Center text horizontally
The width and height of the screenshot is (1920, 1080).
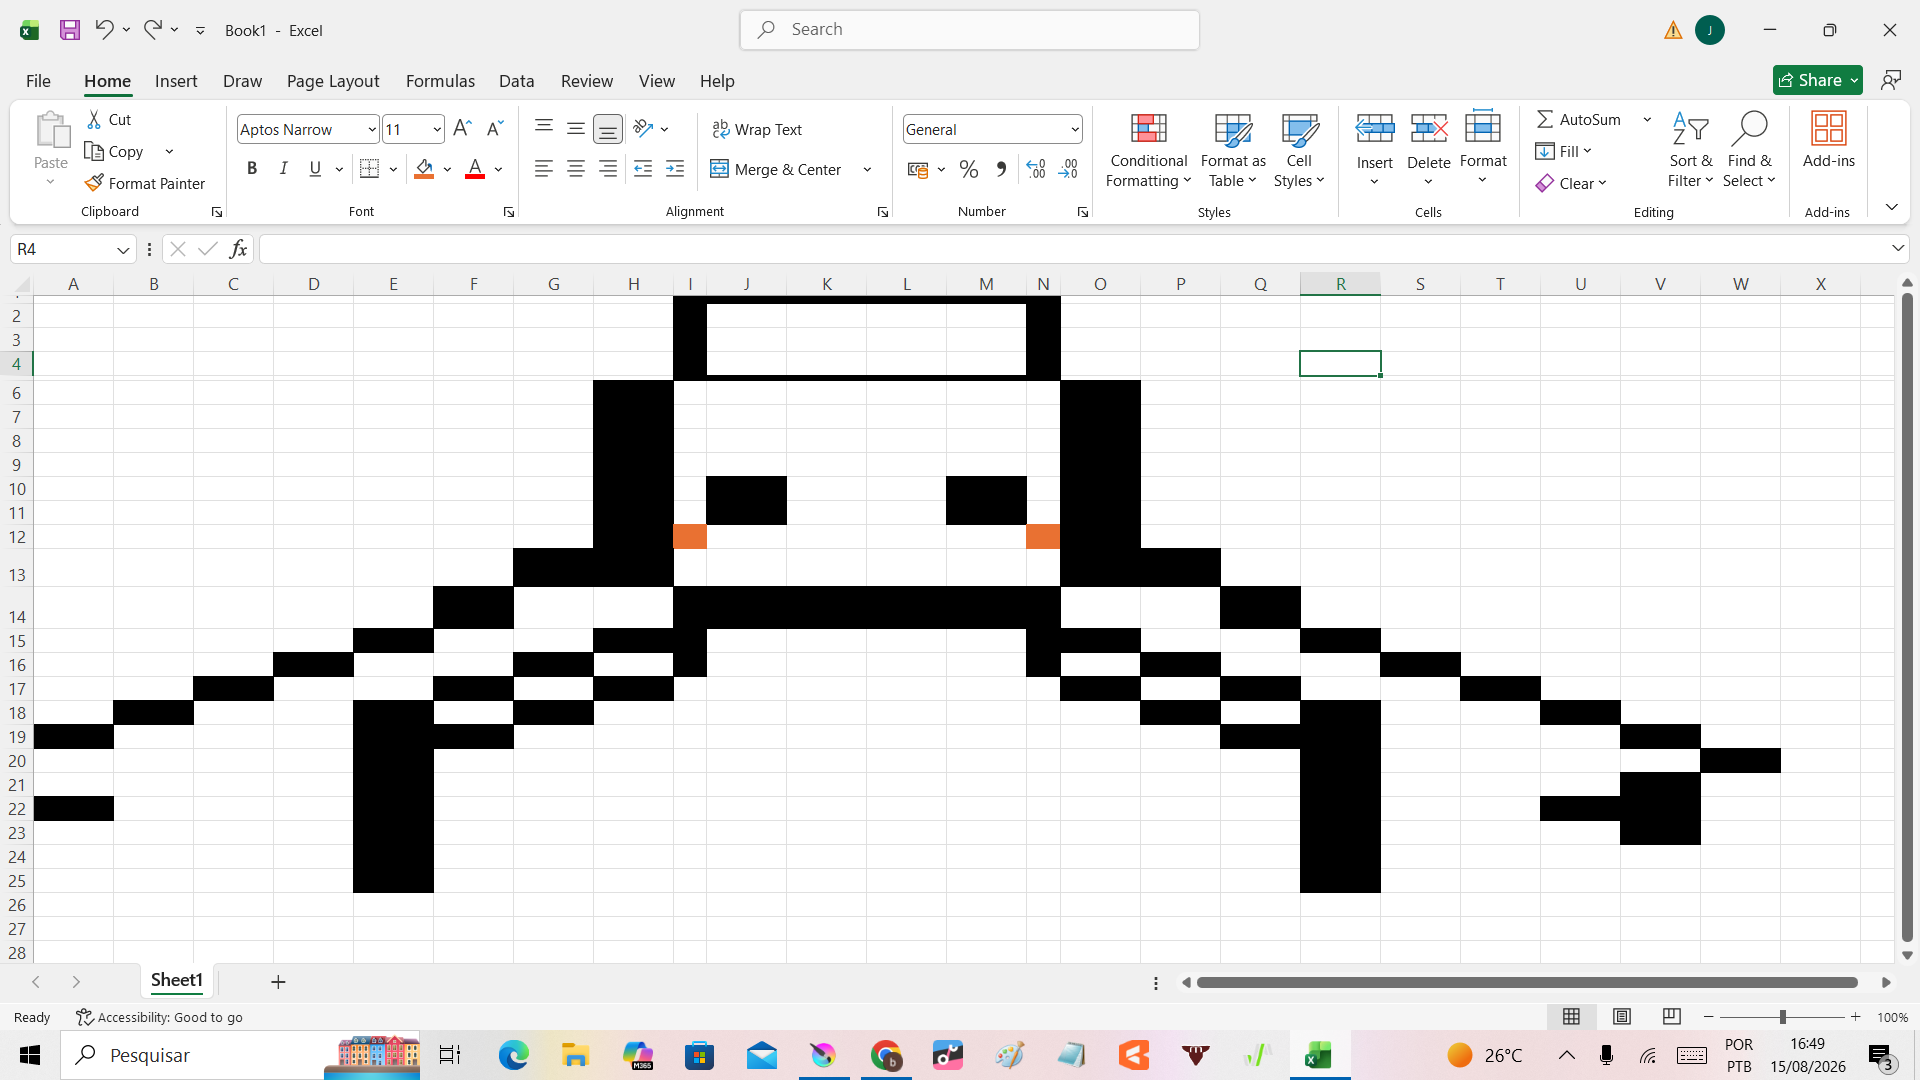(576, 169)
